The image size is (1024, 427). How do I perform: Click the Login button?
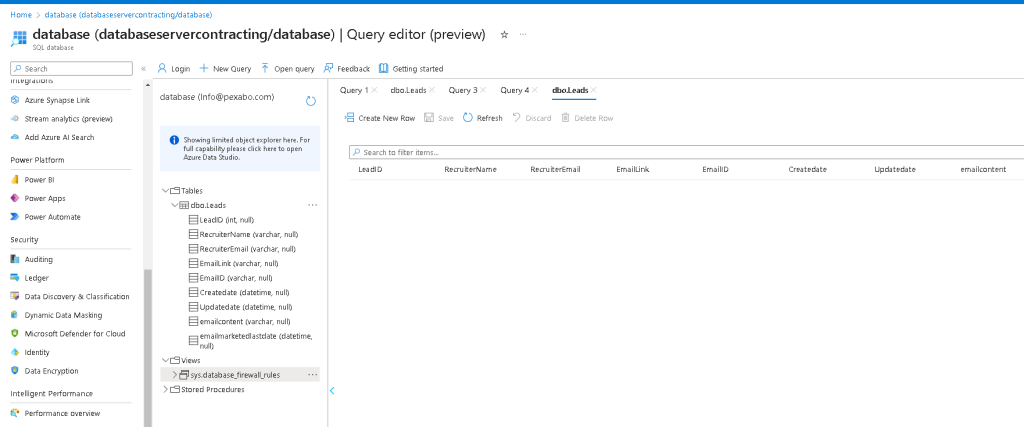[174, 69]
